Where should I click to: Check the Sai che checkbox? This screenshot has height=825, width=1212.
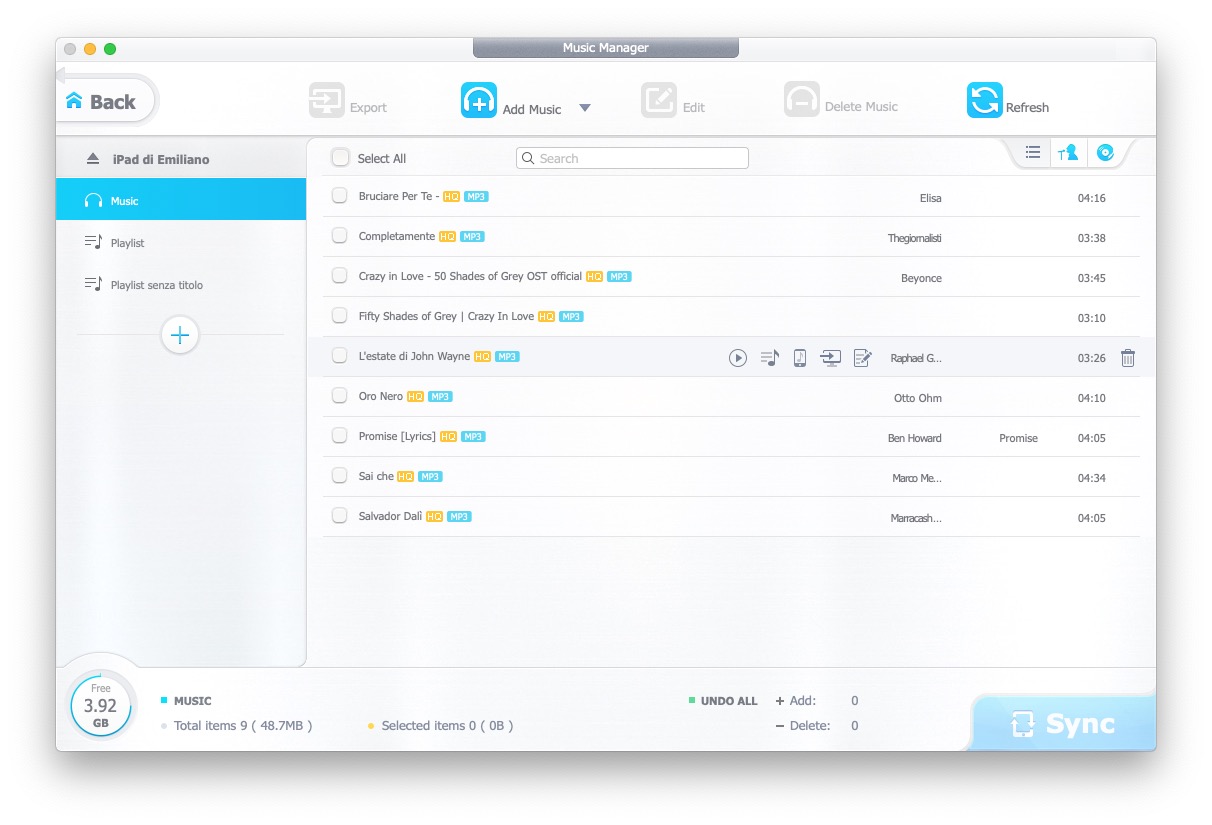[340, 476]
